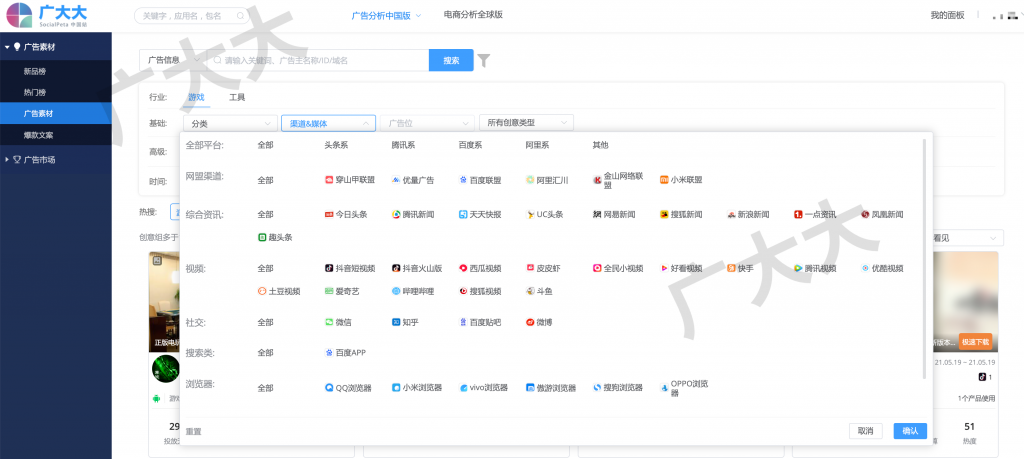Click the QQ浏览器 browser icon
Viewport: 1024px width, 459px height.
329,388
